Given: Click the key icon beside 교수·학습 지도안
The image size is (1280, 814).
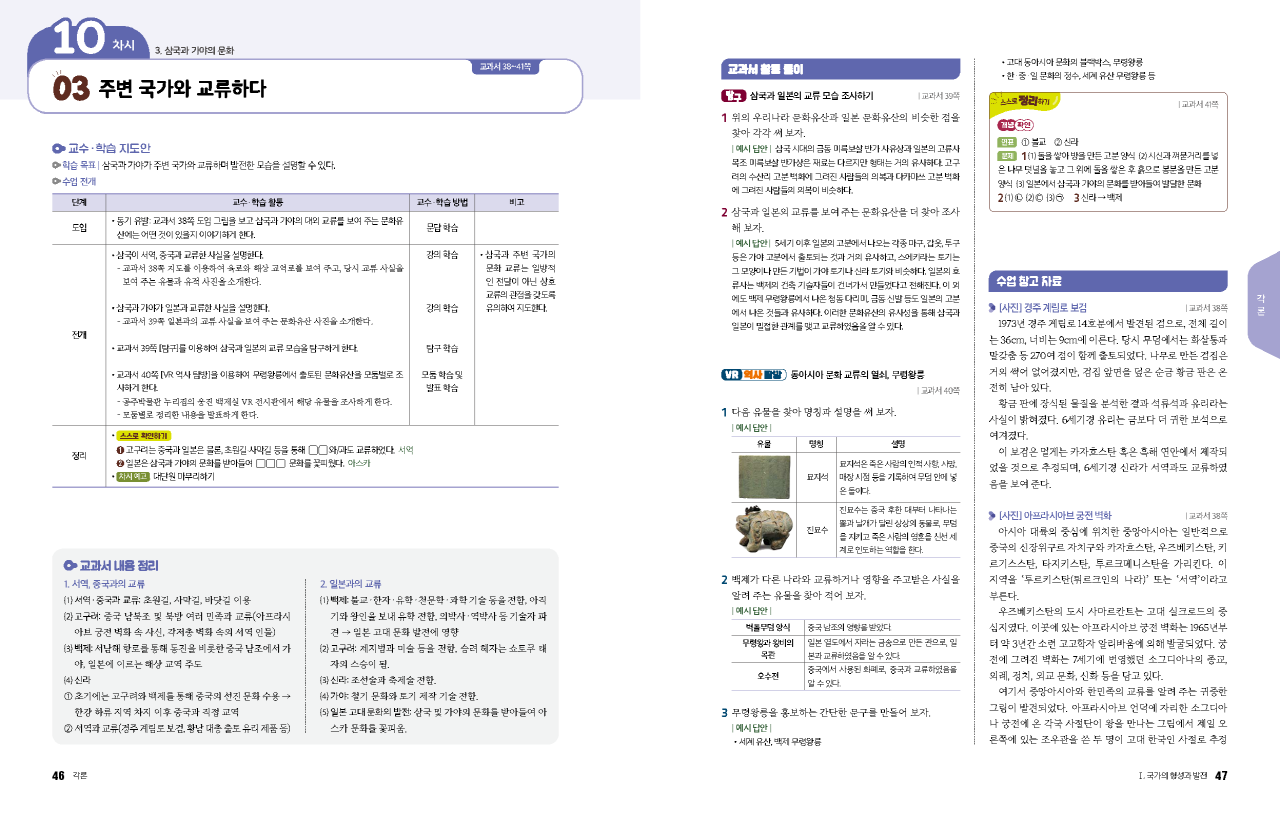Looking at the screenshot, I should [x=58, y=147].
